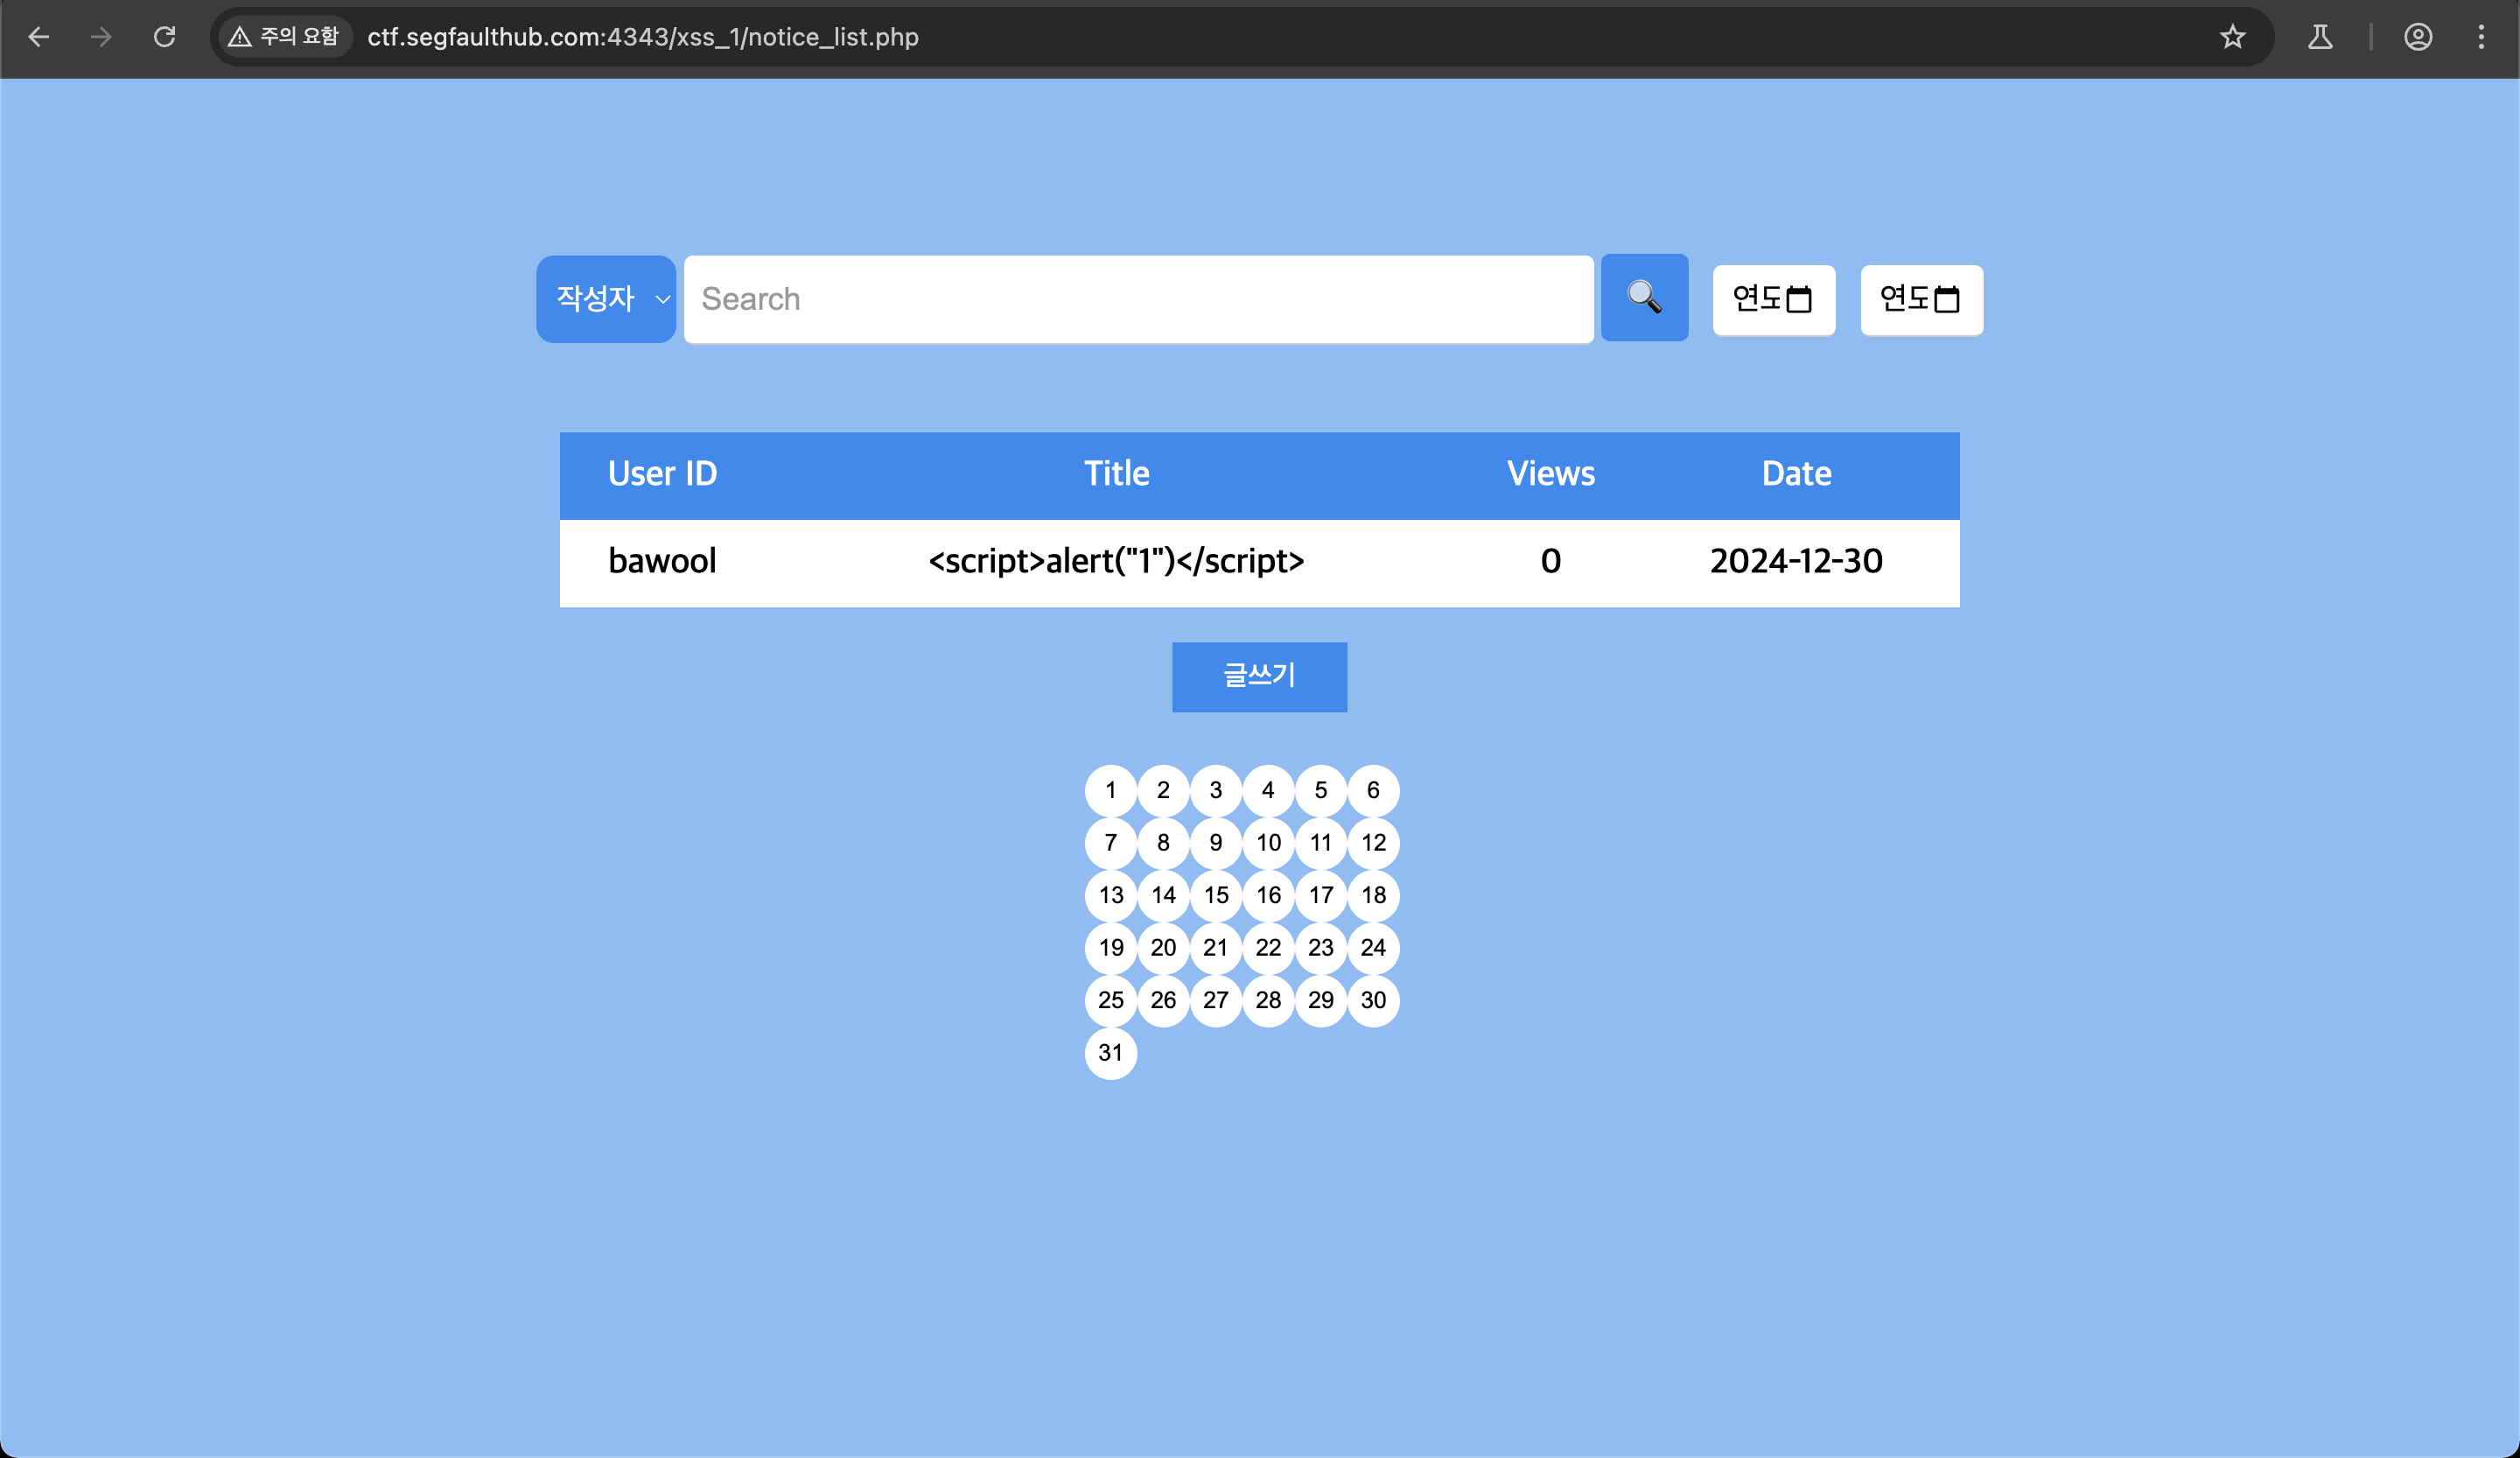Go to page 31 in pagination

[x=1110, y=1052]
